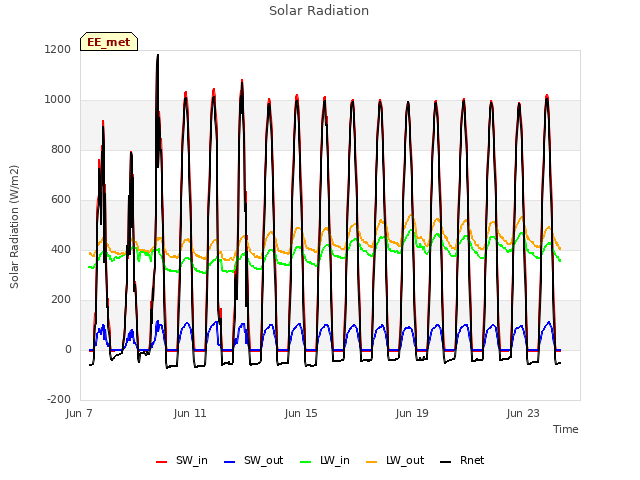Click the 600 y-axis tick label
The width and height of the screenshot is (640, 480).
(x=61, y=200)
